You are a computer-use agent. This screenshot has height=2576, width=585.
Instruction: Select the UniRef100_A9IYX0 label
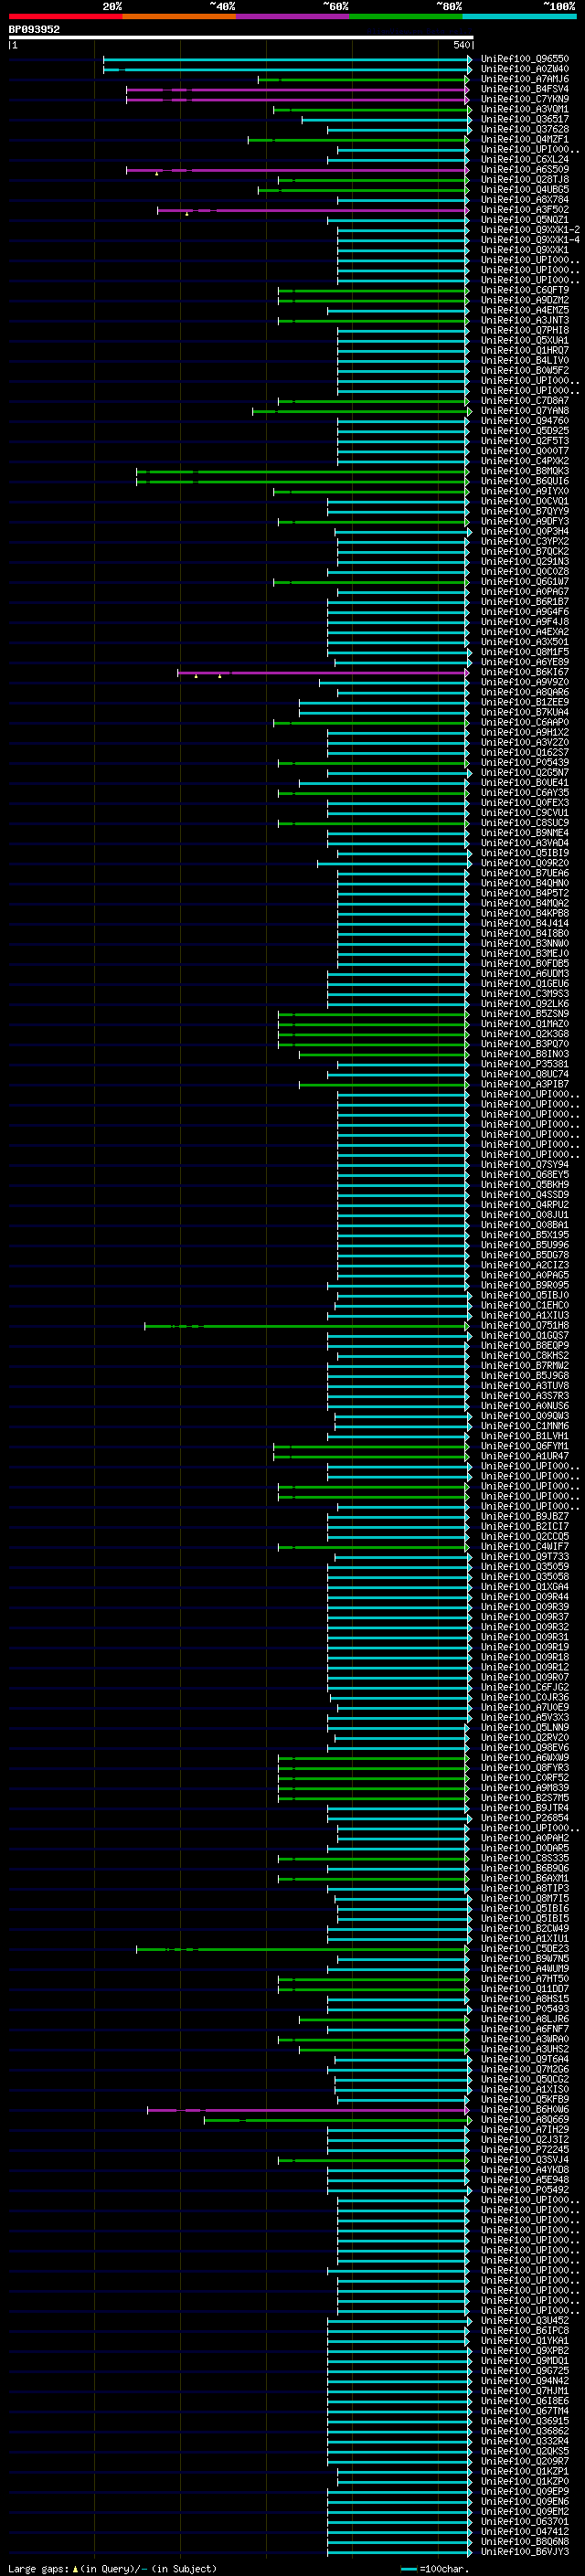pyautogui.click(x=524, y=491)
